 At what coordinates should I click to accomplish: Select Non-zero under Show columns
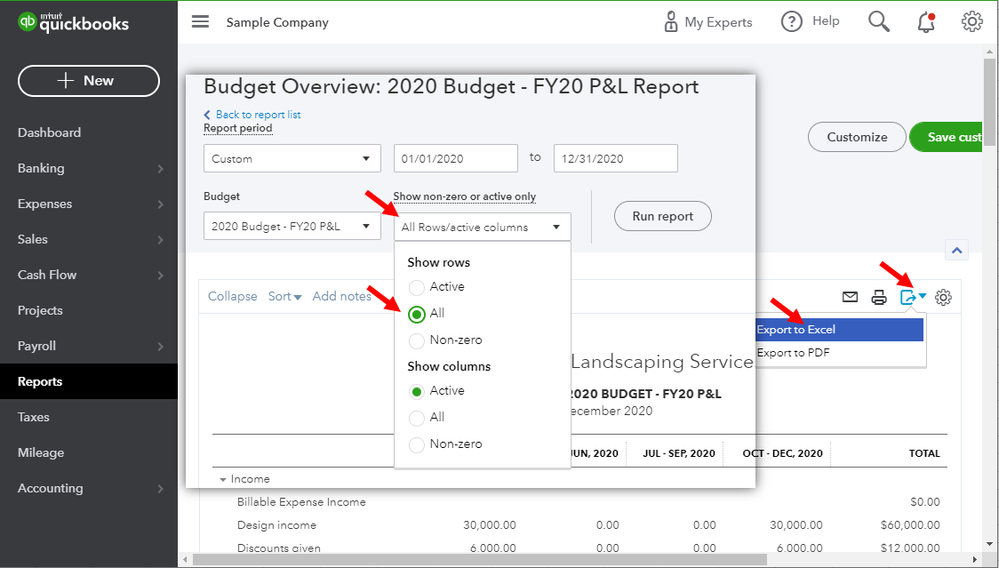click(417, 444)
